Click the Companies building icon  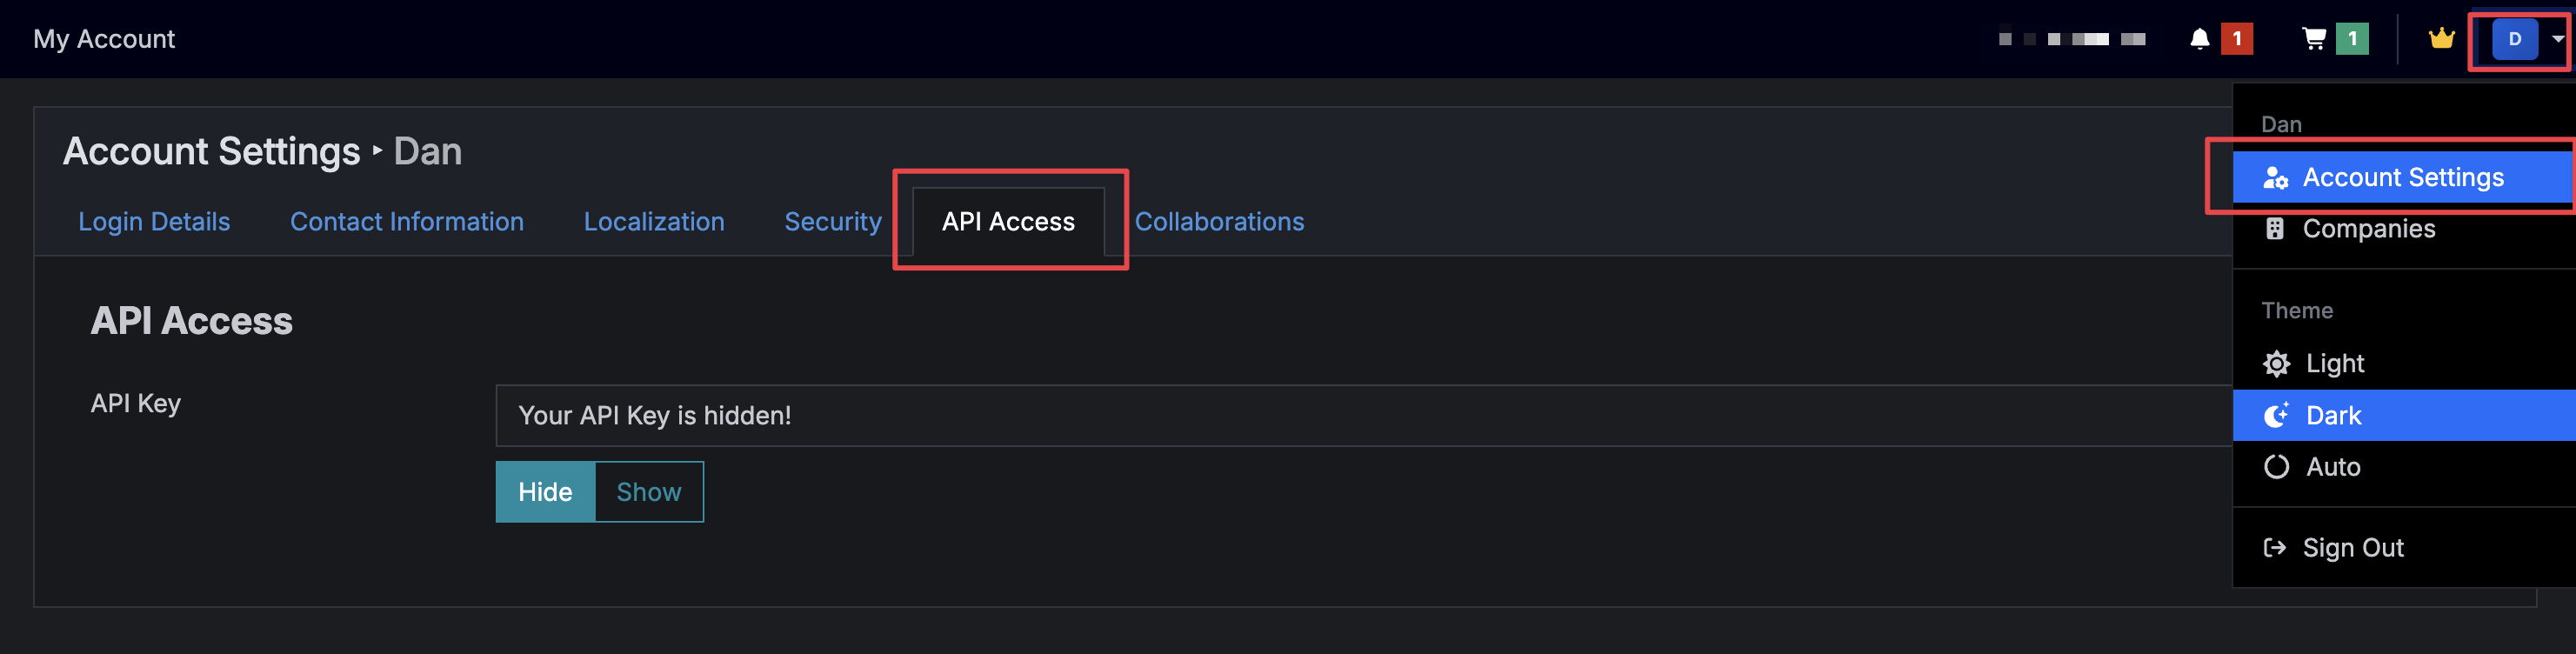pos(2274,229)
